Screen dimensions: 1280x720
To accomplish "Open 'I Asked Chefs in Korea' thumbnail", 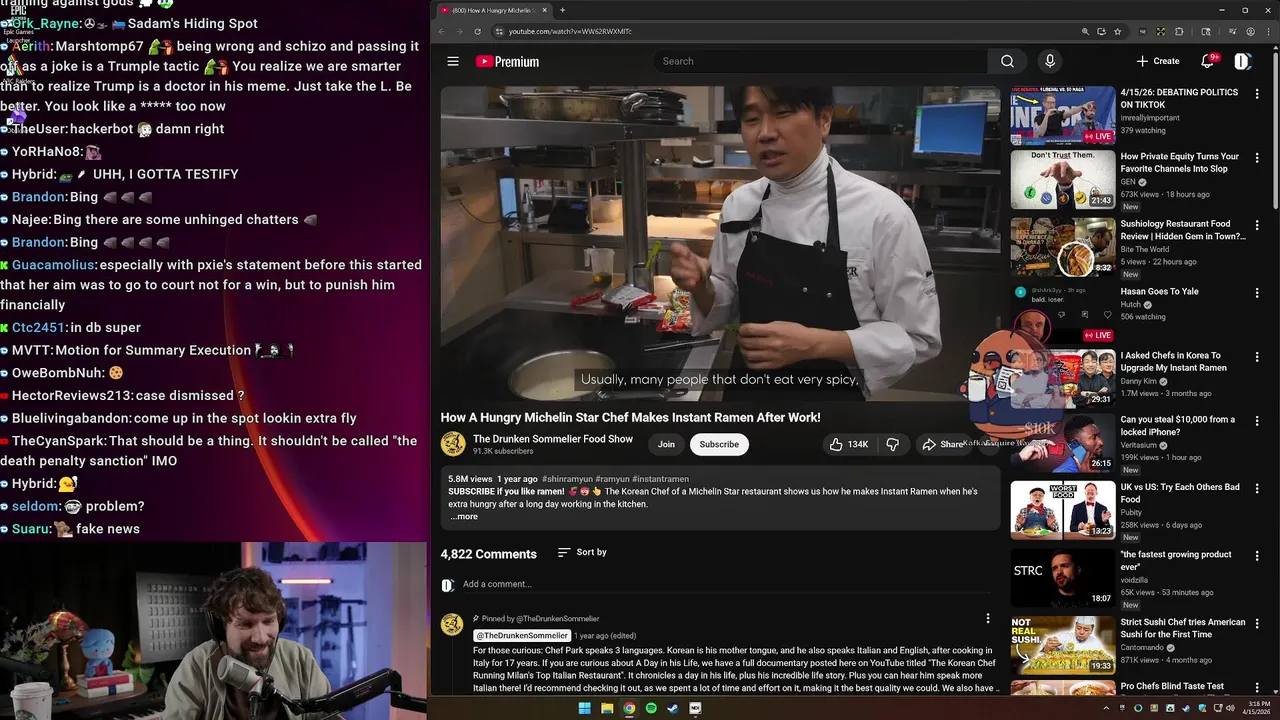I will tap(1062, 377).
